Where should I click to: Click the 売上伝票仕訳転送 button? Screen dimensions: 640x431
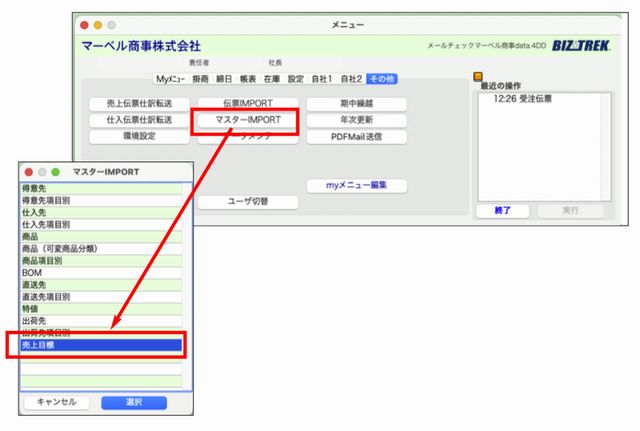click(132, 103)
